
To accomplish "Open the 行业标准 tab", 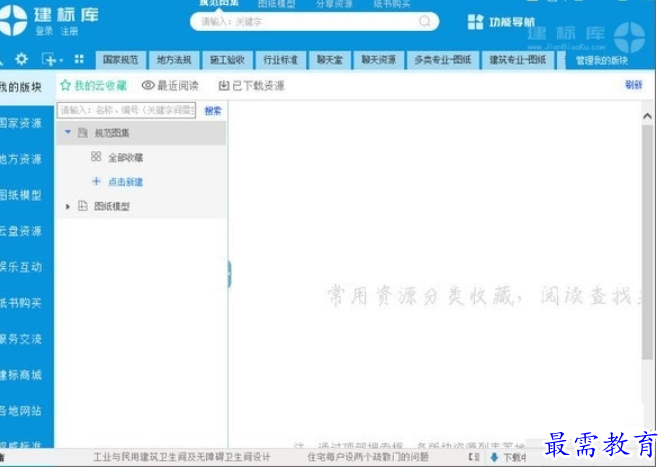I will 280,60.
